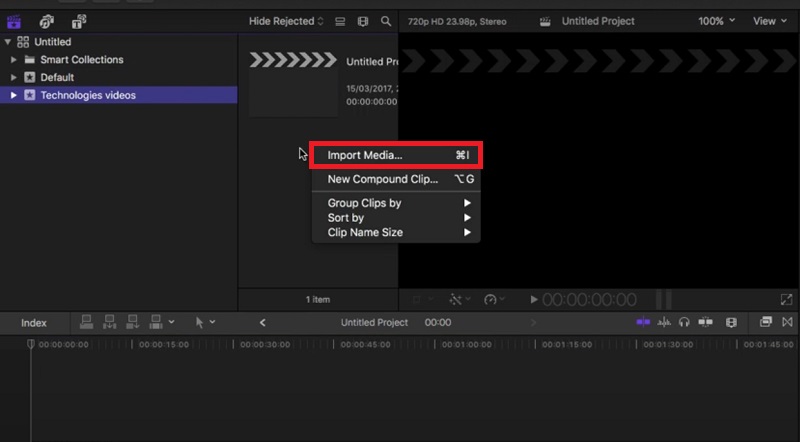
Task: Toggle browser between list and filmstrip view
Action: pyautogui.click(x=340, y=21)
